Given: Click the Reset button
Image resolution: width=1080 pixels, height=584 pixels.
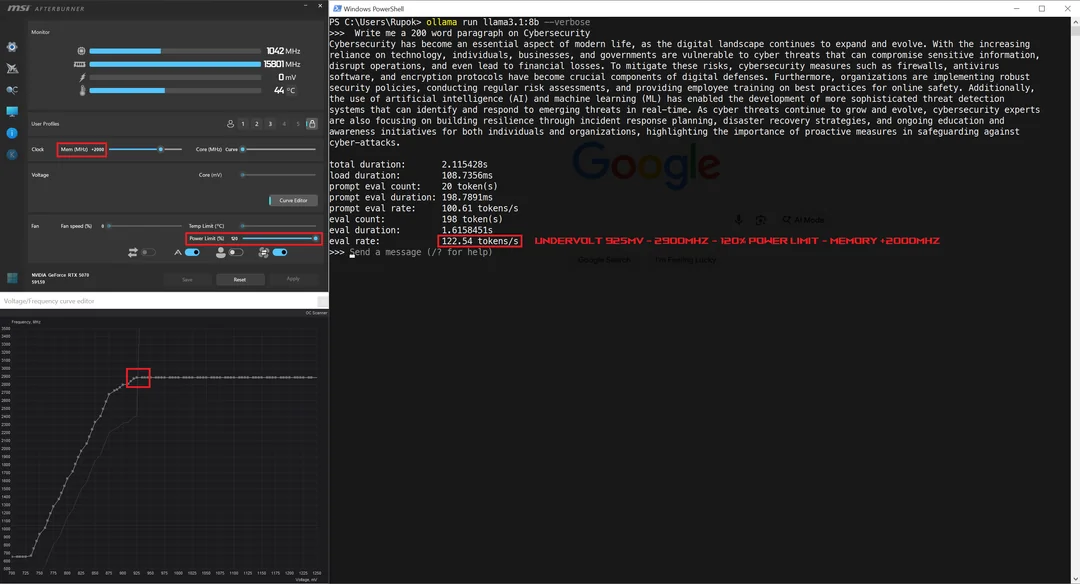Looking at the screenshot, I should (240, 280).
